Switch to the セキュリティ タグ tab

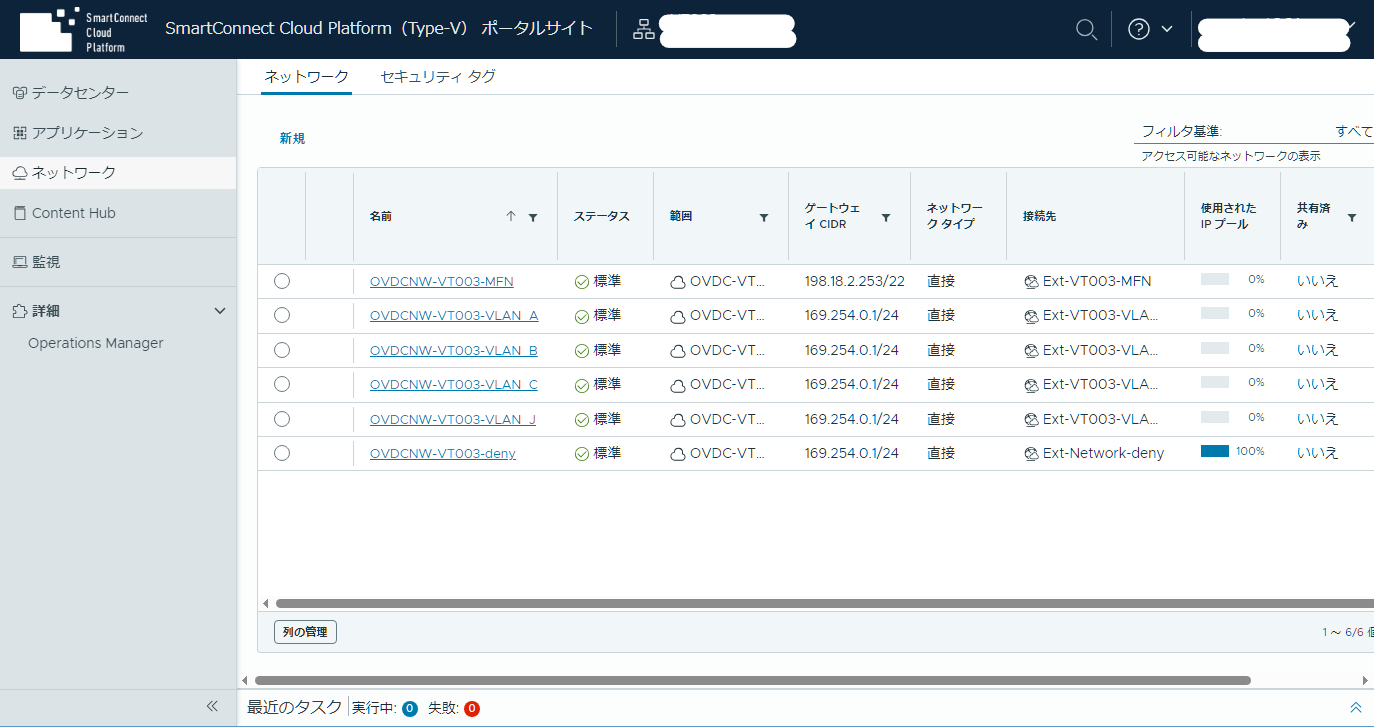438,77
